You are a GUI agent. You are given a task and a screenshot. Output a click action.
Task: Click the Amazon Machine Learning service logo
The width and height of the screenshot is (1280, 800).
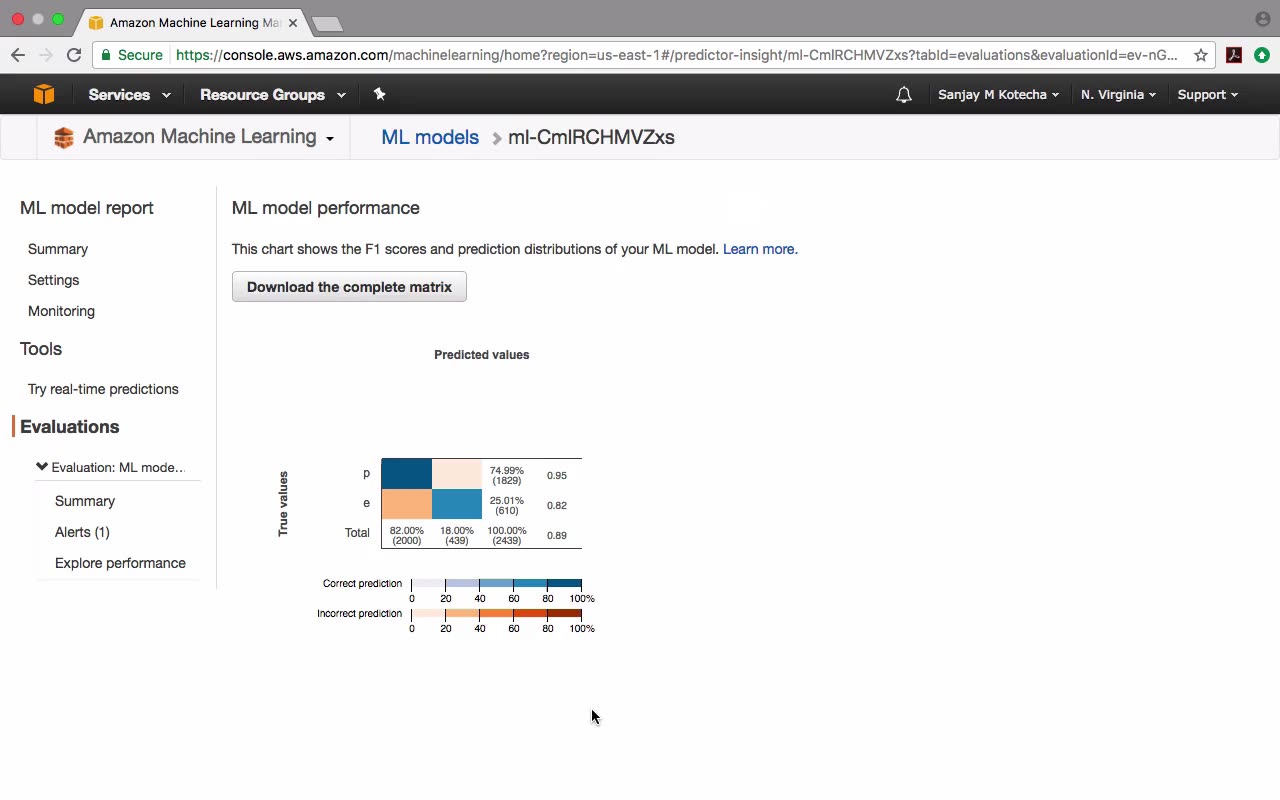tap(64, 138)
